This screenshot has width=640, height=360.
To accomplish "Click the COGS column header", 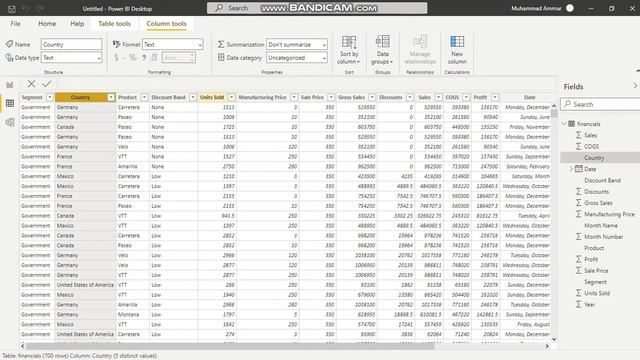I will click(x=452, y=97).
